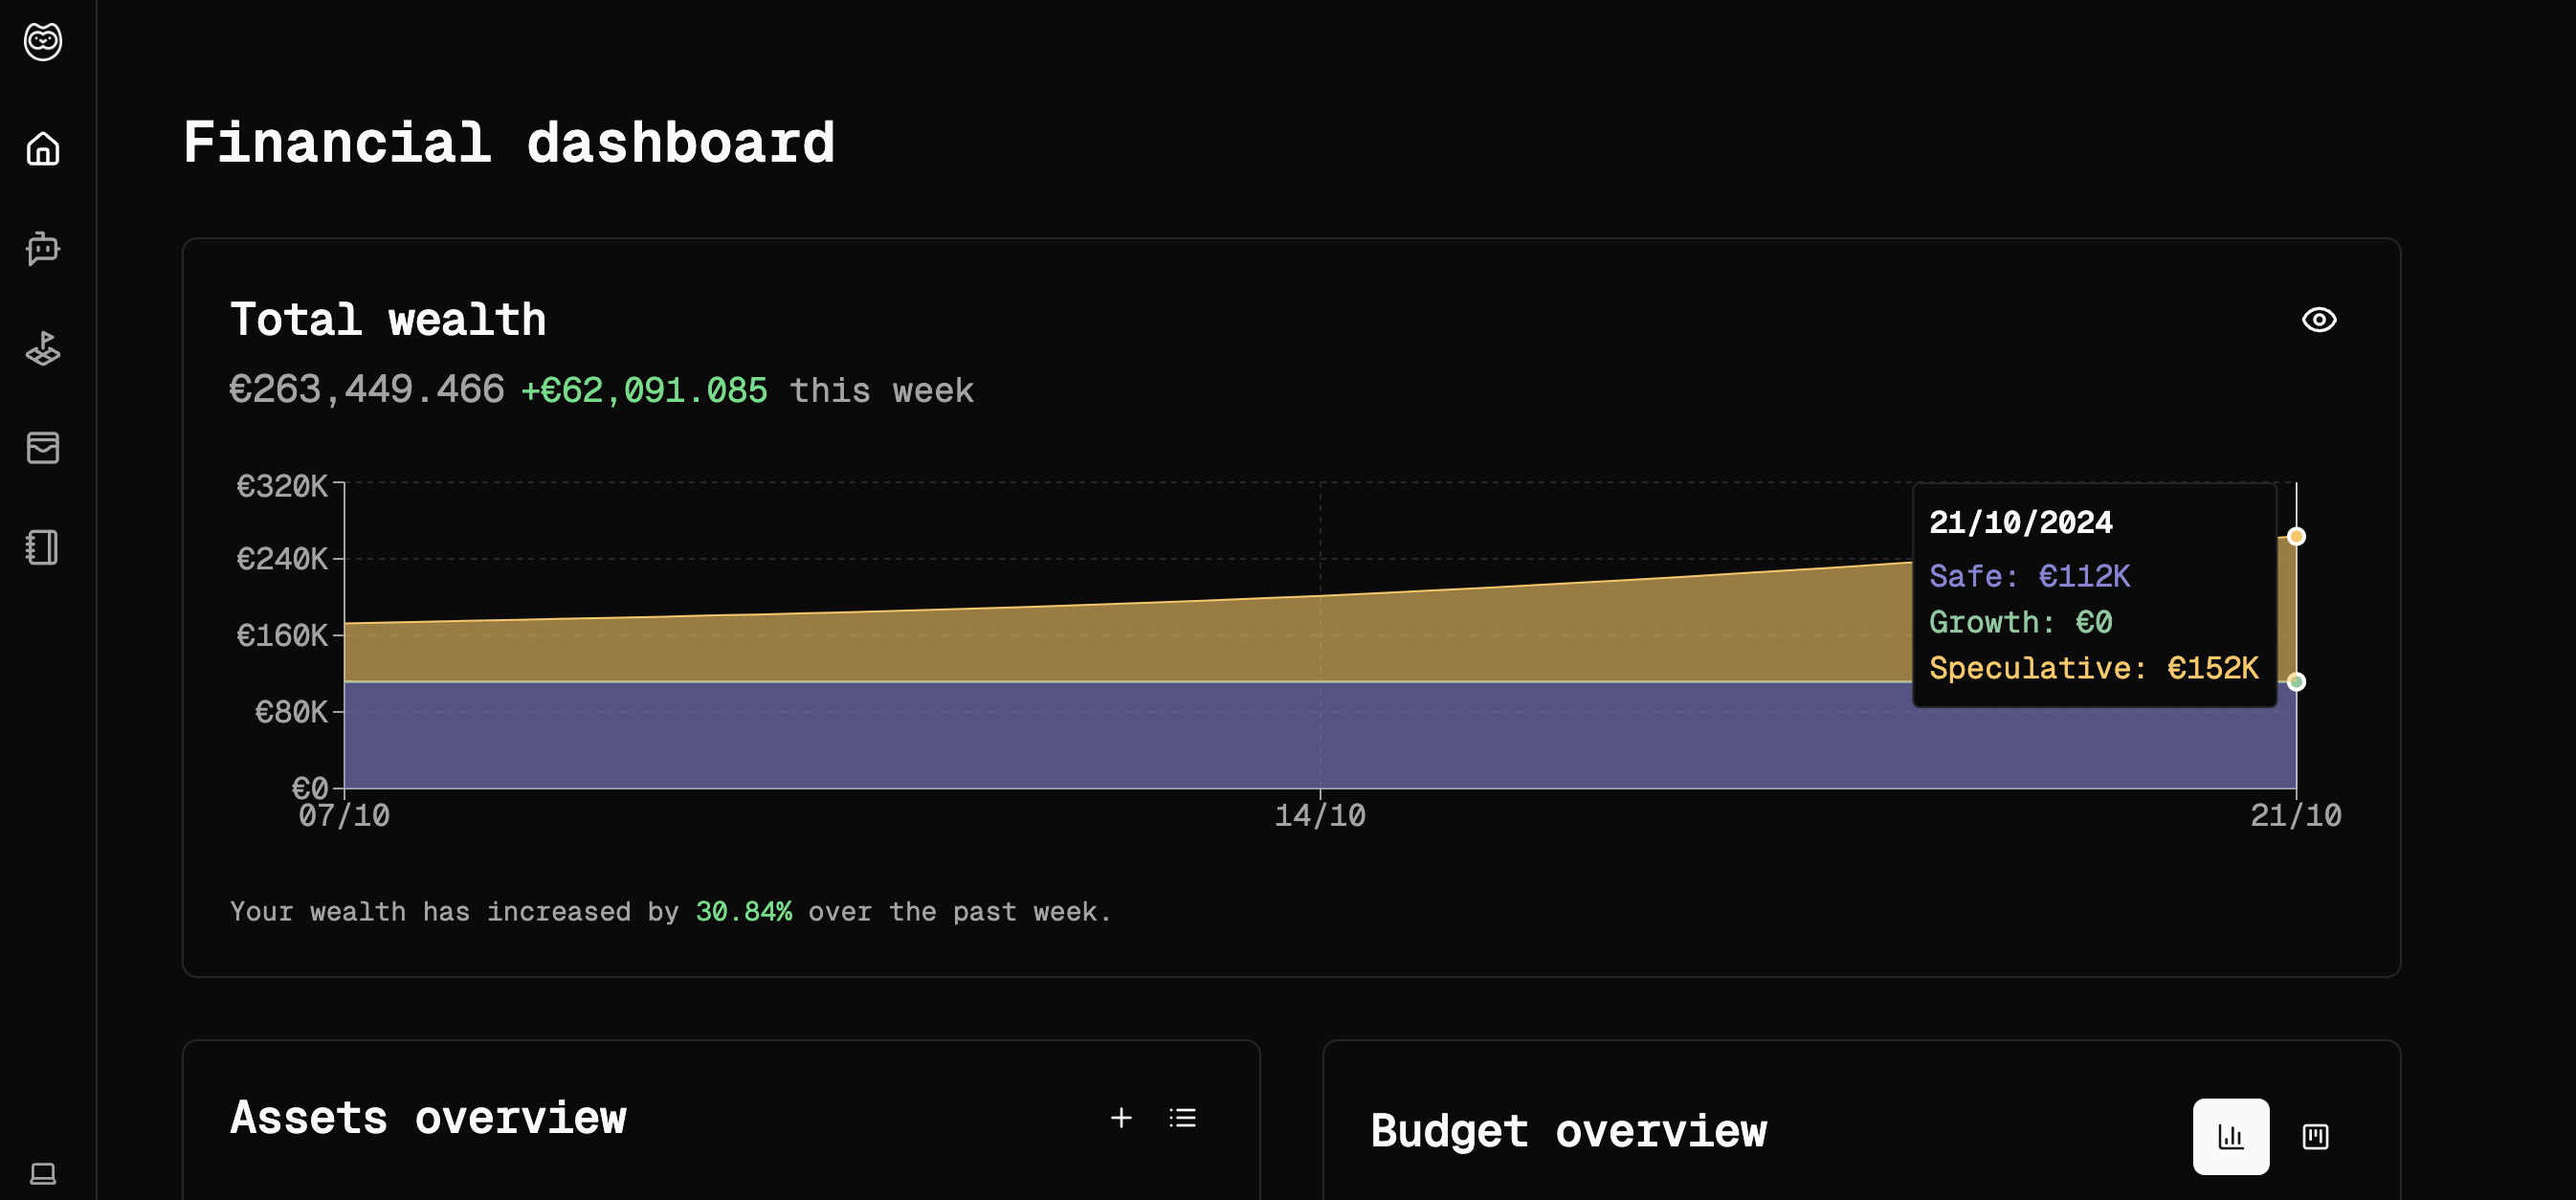Click the golden Speculative area of the chart
Screen dimensions: 2576x1200
click(1320, 640)
